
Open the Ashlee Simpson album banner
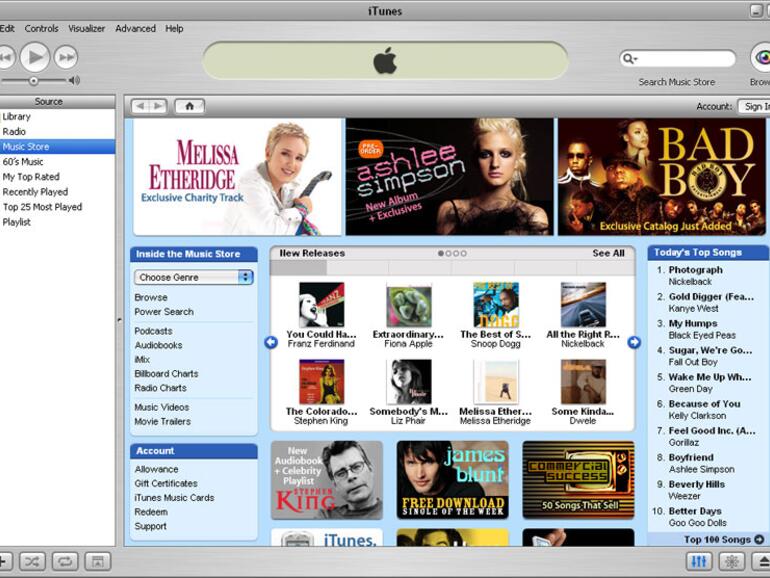click(x=449, y=177)
